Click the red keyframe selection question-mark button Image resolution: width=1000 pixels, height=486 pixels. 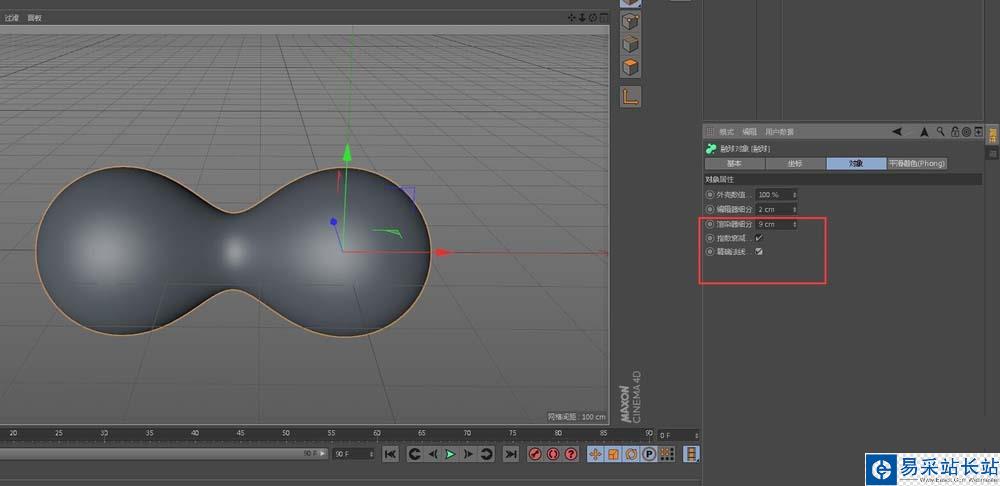[571, 454]
